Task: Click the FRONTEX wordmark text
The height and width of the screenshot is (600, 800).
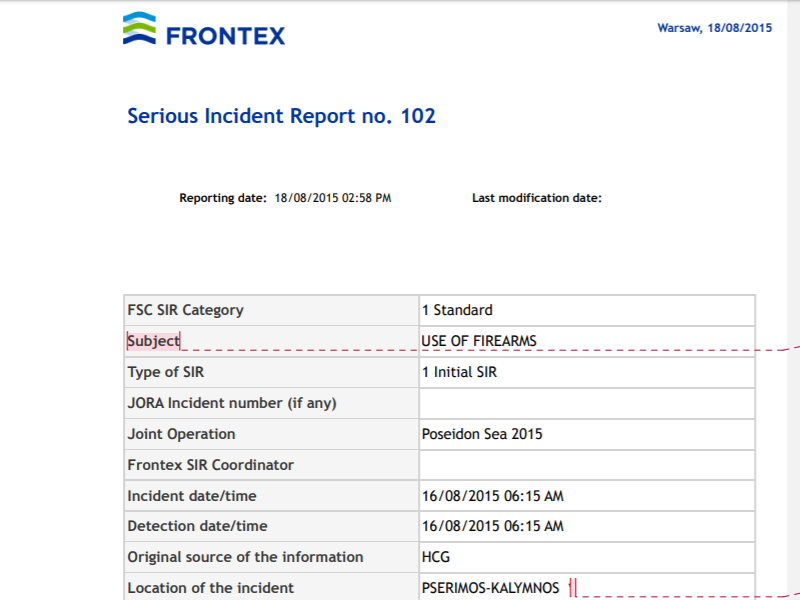Action: point(226,36)
